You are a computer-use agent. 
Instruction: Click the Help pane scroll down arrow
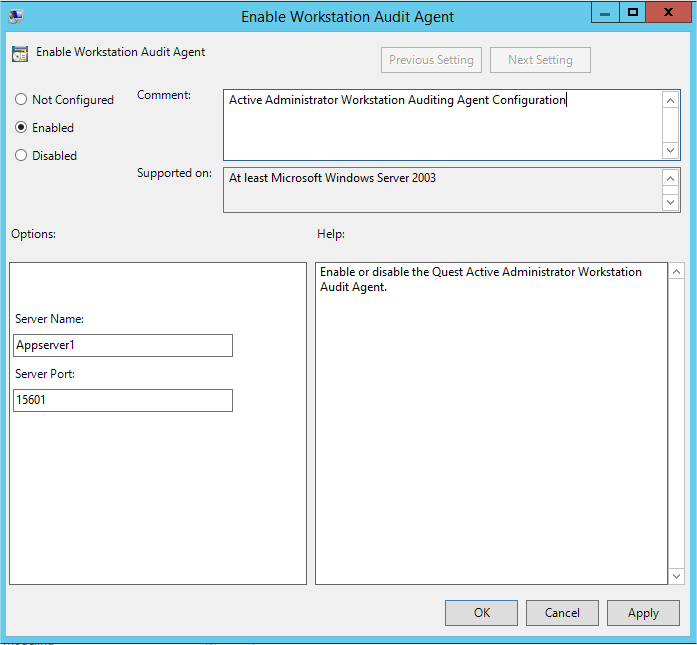tap(676, 576)
